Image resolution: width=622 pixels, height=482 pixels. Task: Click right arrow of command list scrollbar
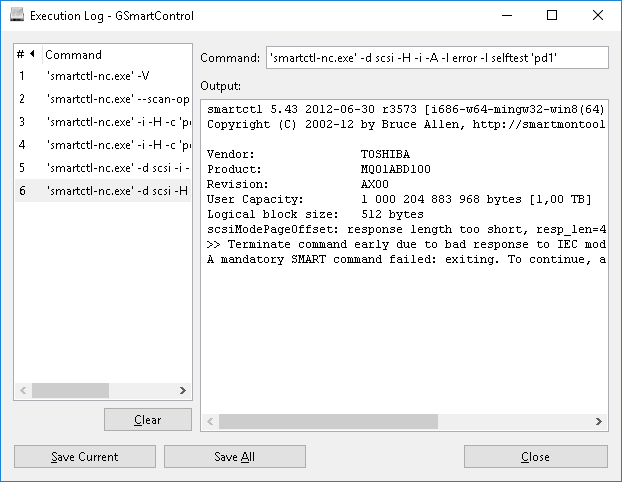click(182, 390)
